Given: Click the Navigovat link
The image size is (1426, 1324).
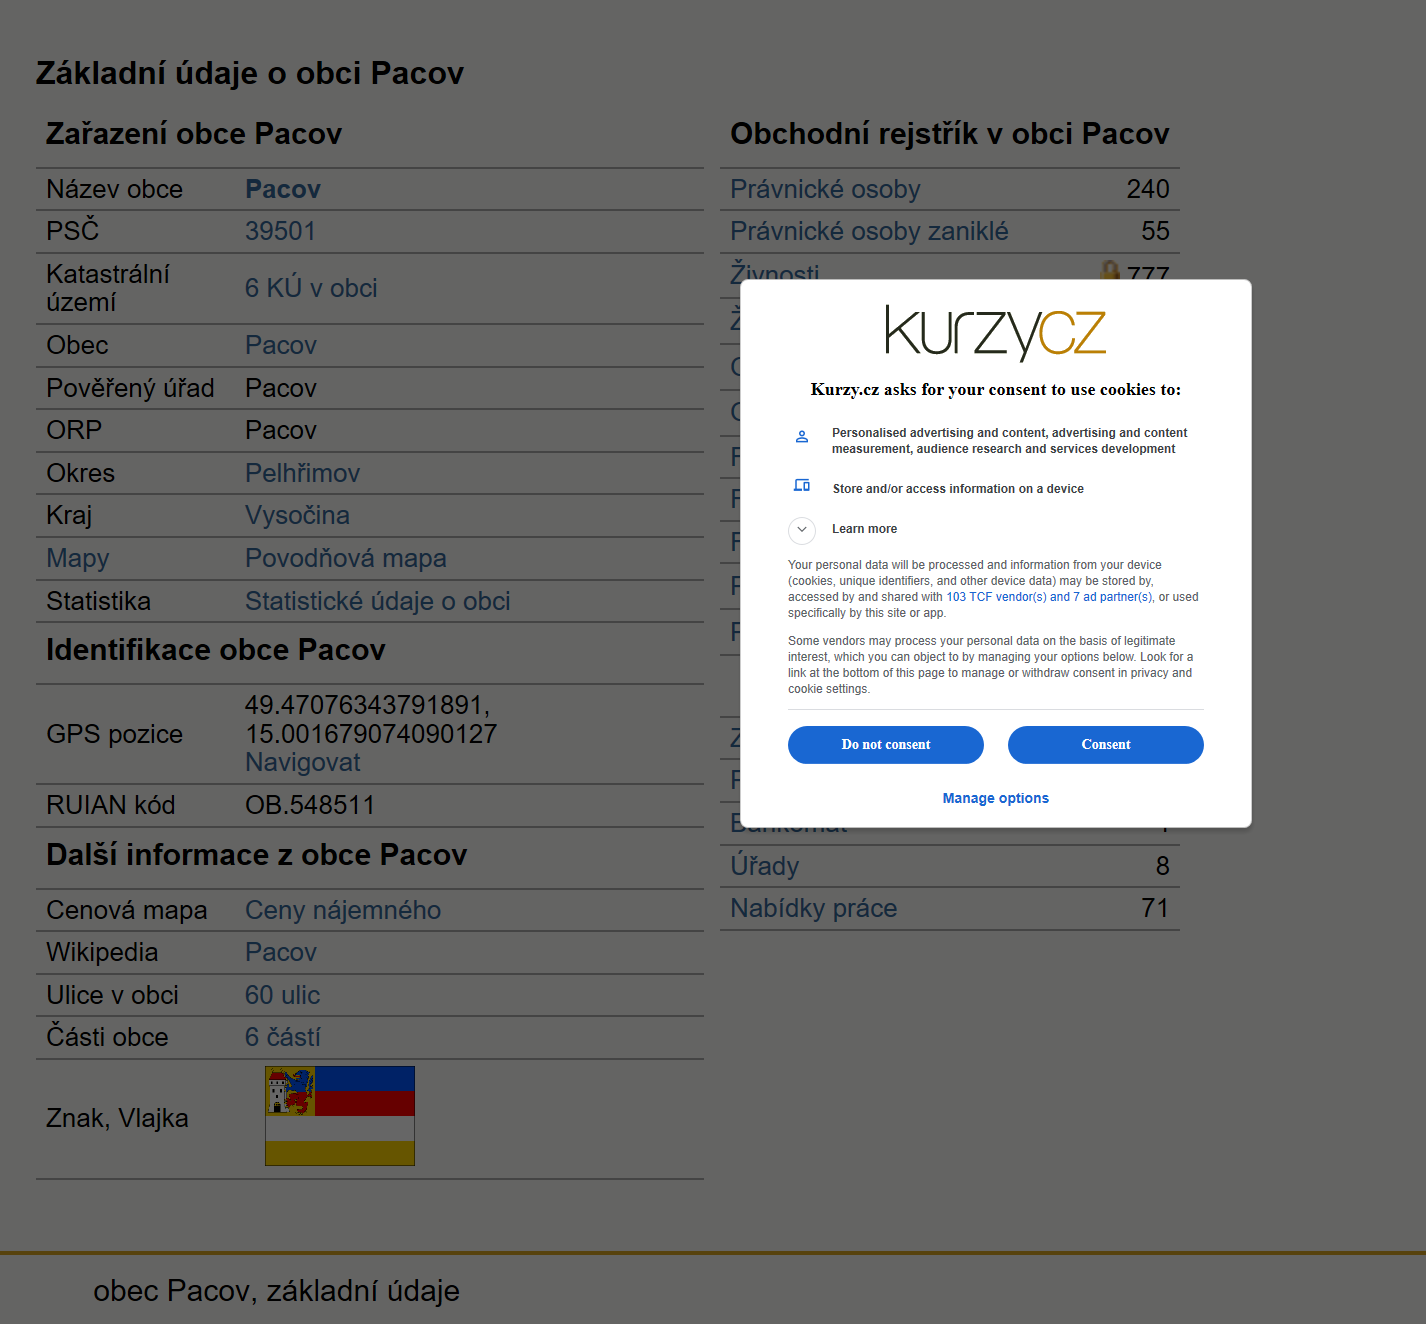Looking at the screenshot, I should [x=303, y=762].
